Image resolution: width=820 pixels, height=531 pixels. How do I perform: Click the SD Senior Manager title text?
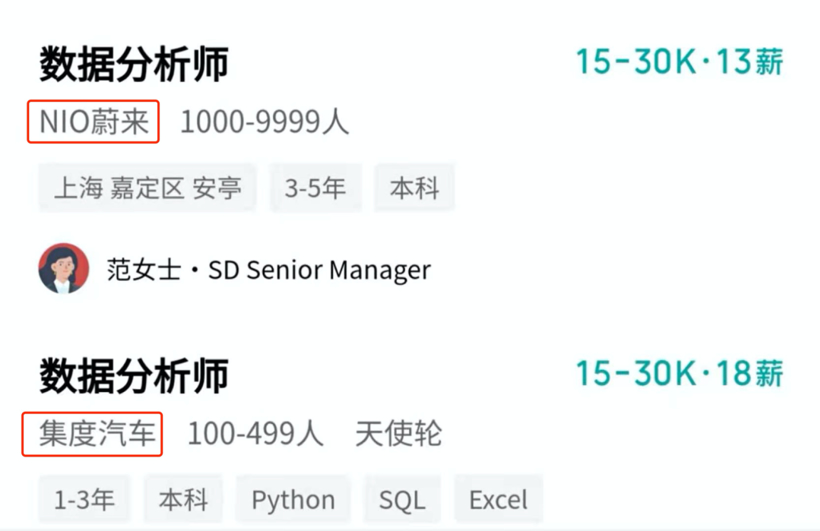click(x=319, y=269)
